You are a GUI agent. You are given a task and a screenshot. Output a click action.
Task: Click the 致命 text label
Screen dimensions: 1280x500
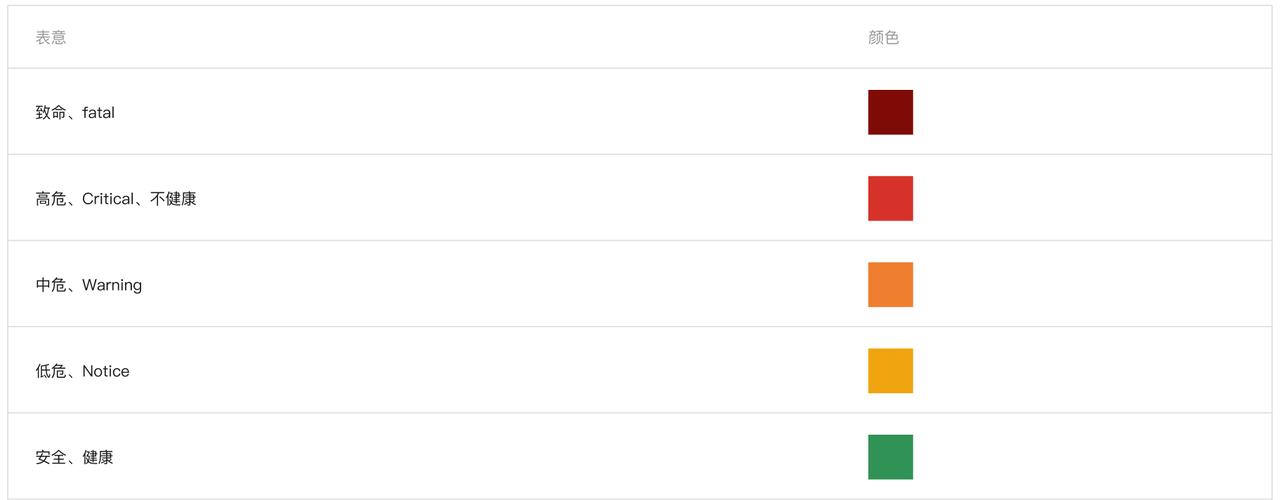coord(51,113)
